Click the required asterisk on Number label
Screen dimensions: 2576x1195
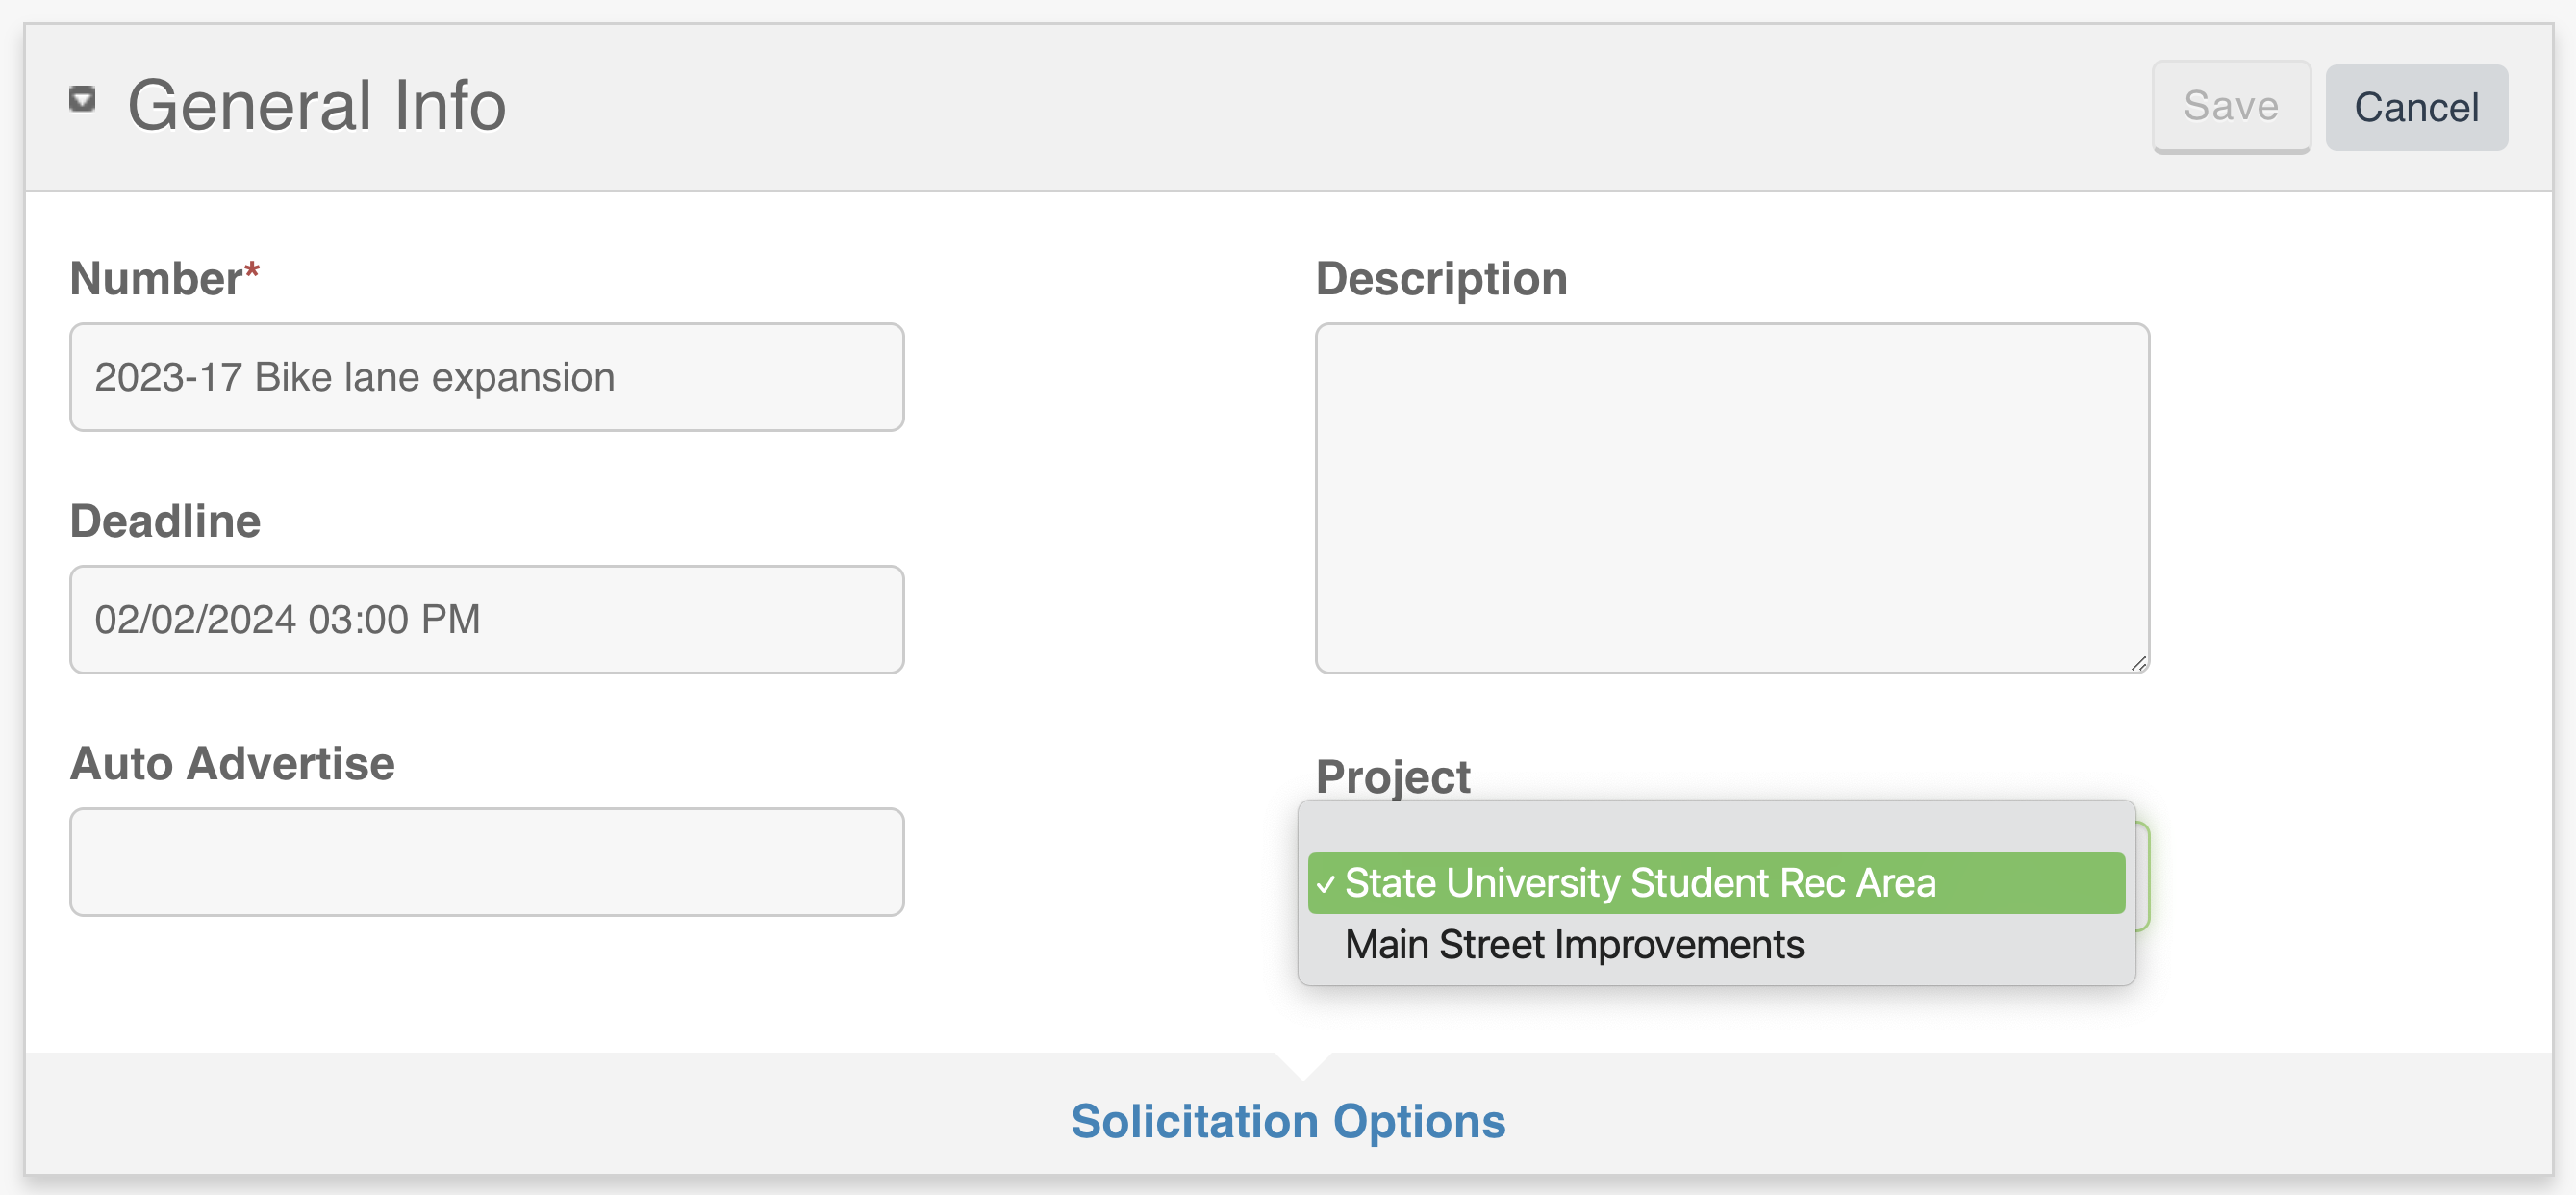pos(252,268)
